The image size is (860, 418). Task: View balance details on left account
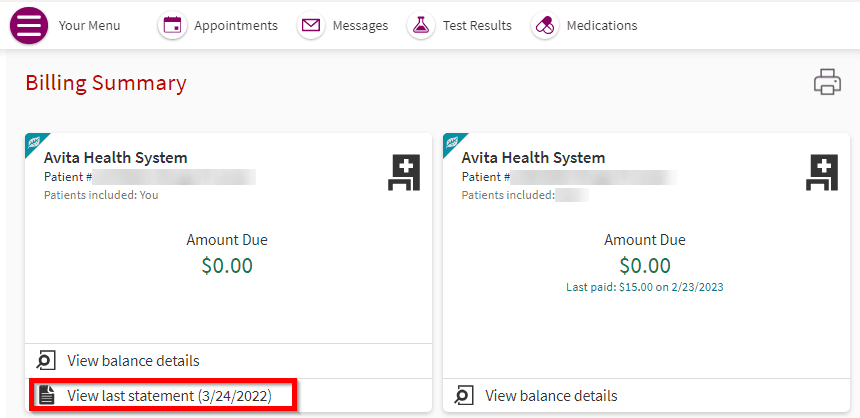tap(133, 361)
